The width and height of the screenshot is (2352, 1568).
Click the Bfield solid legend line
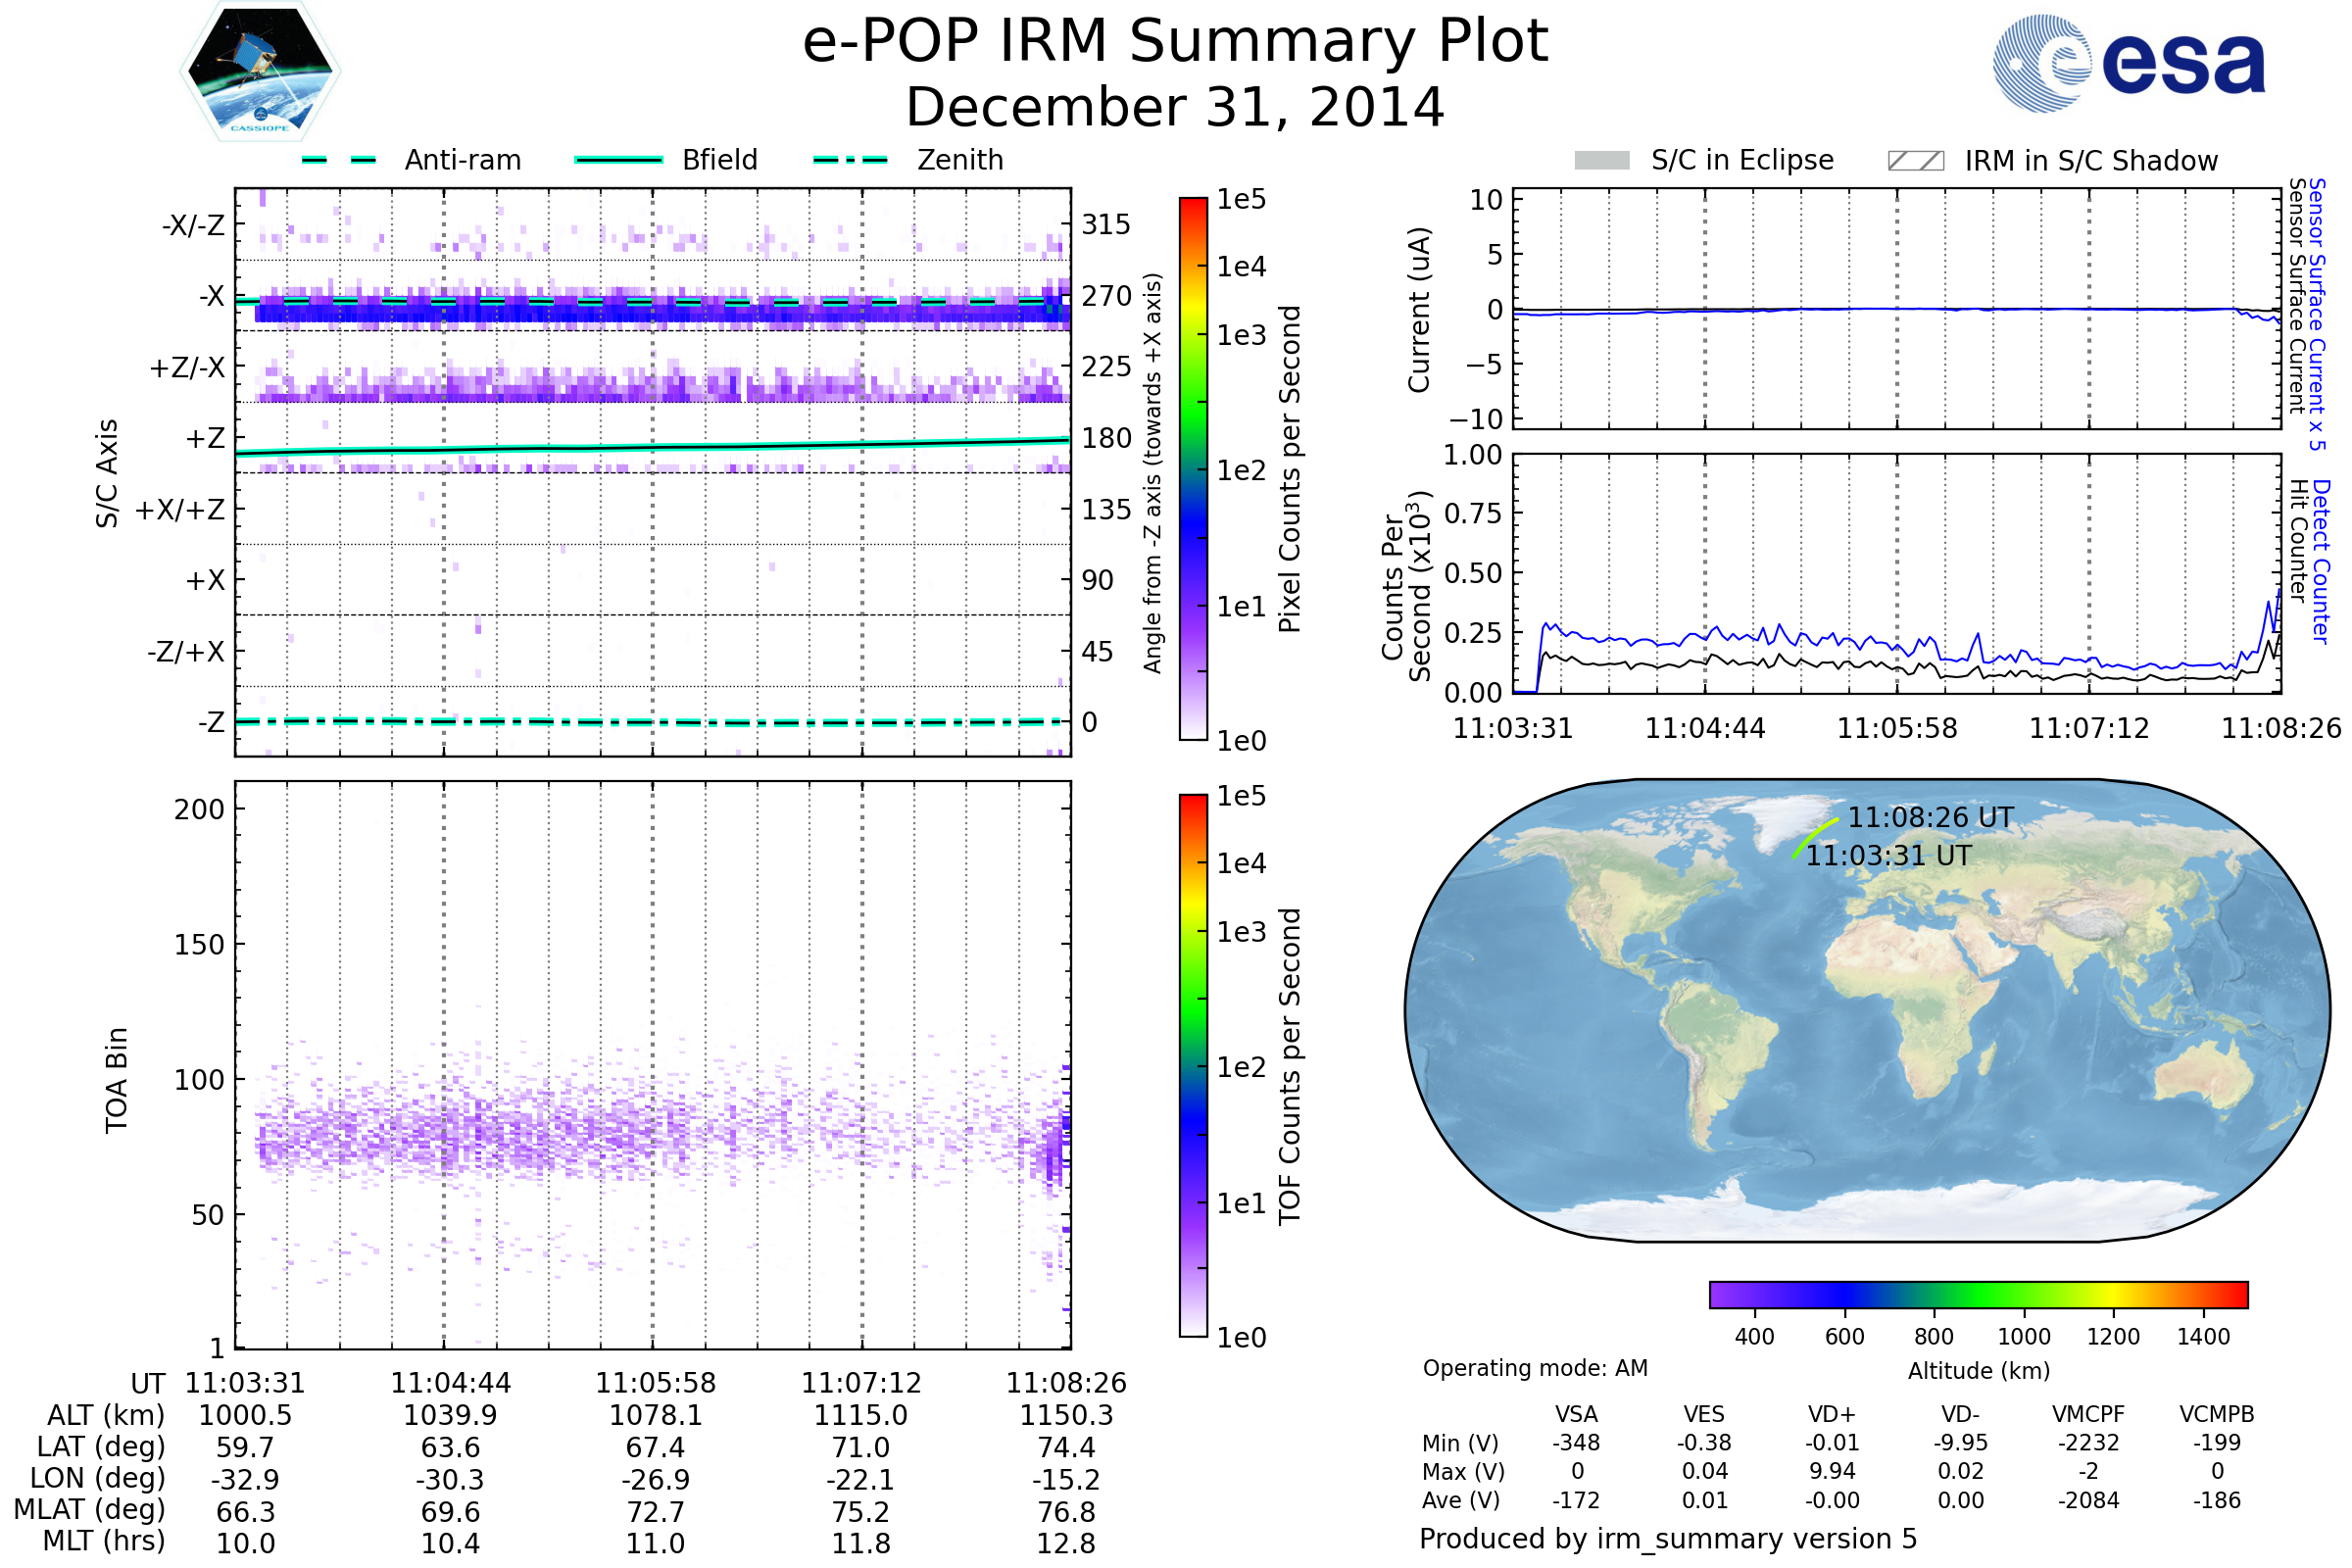tap(618, 160)
